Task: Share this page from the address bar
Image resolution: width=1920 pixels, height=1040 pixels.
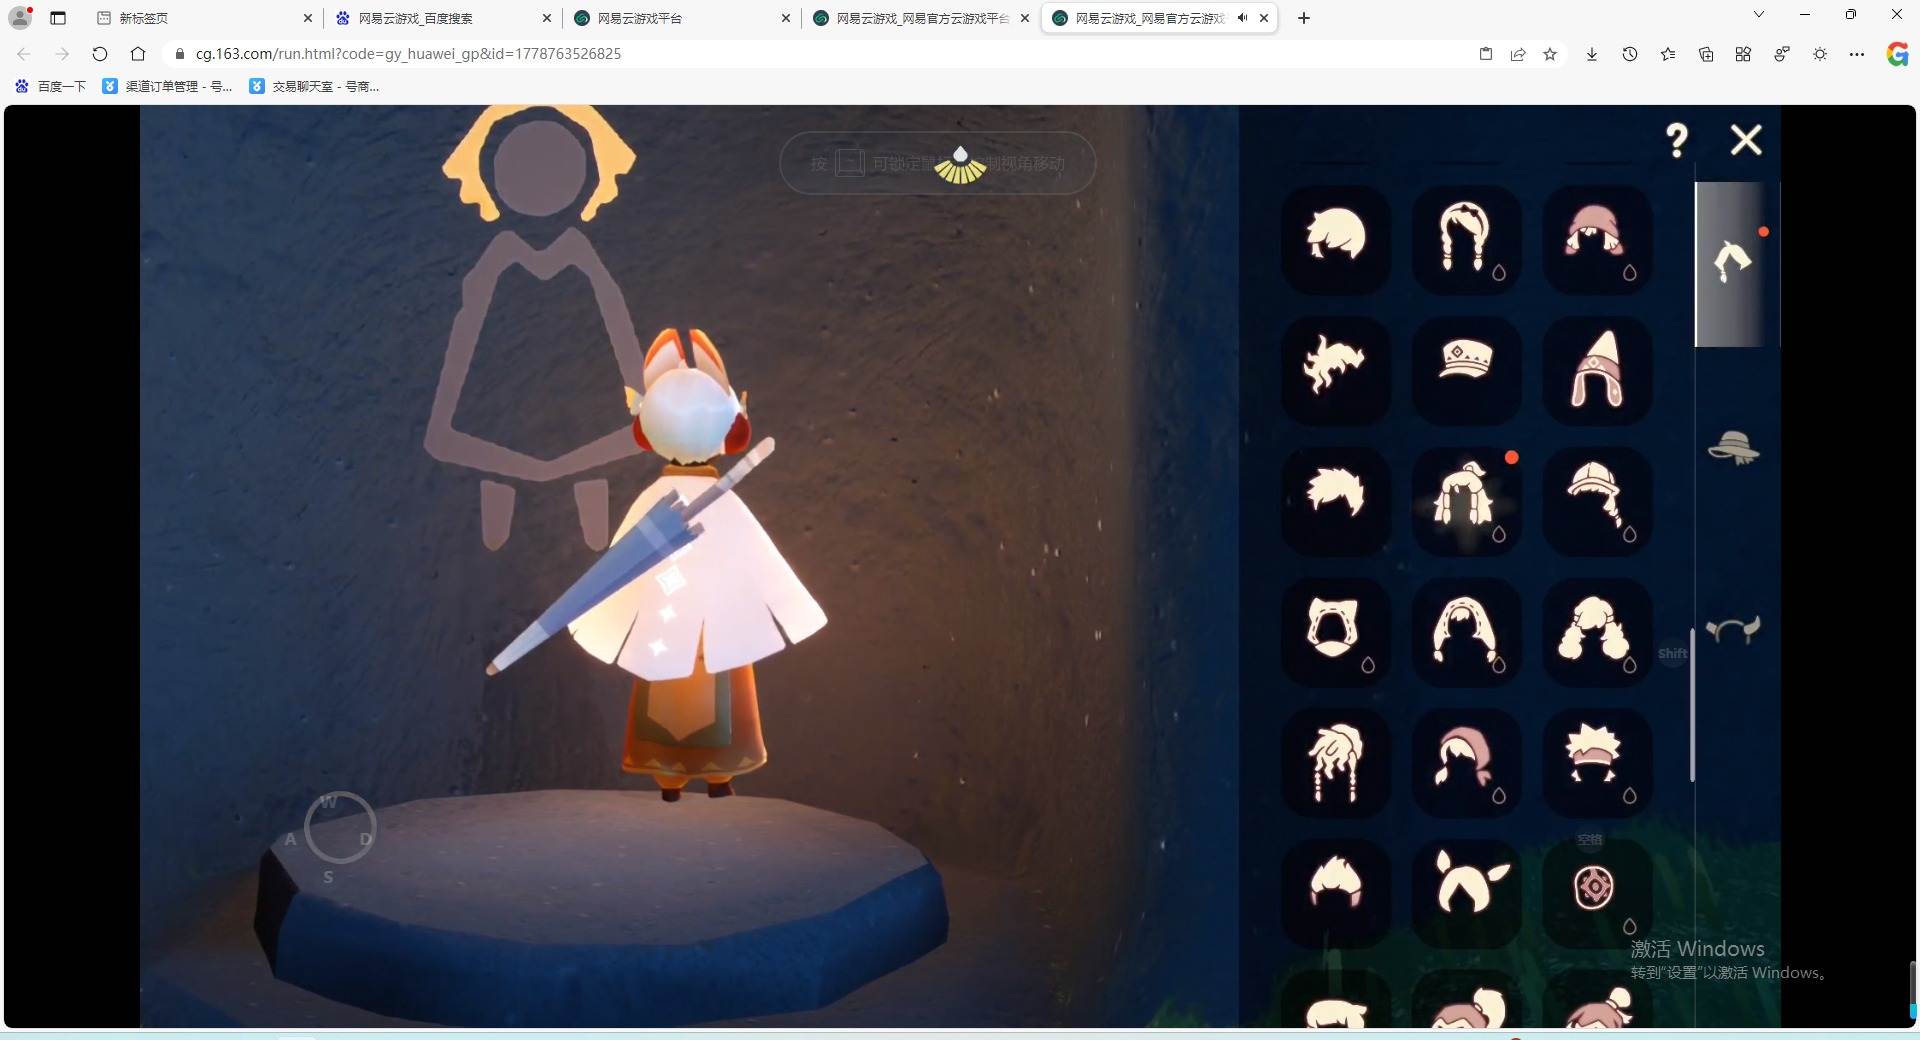Action: point(1518,54)
